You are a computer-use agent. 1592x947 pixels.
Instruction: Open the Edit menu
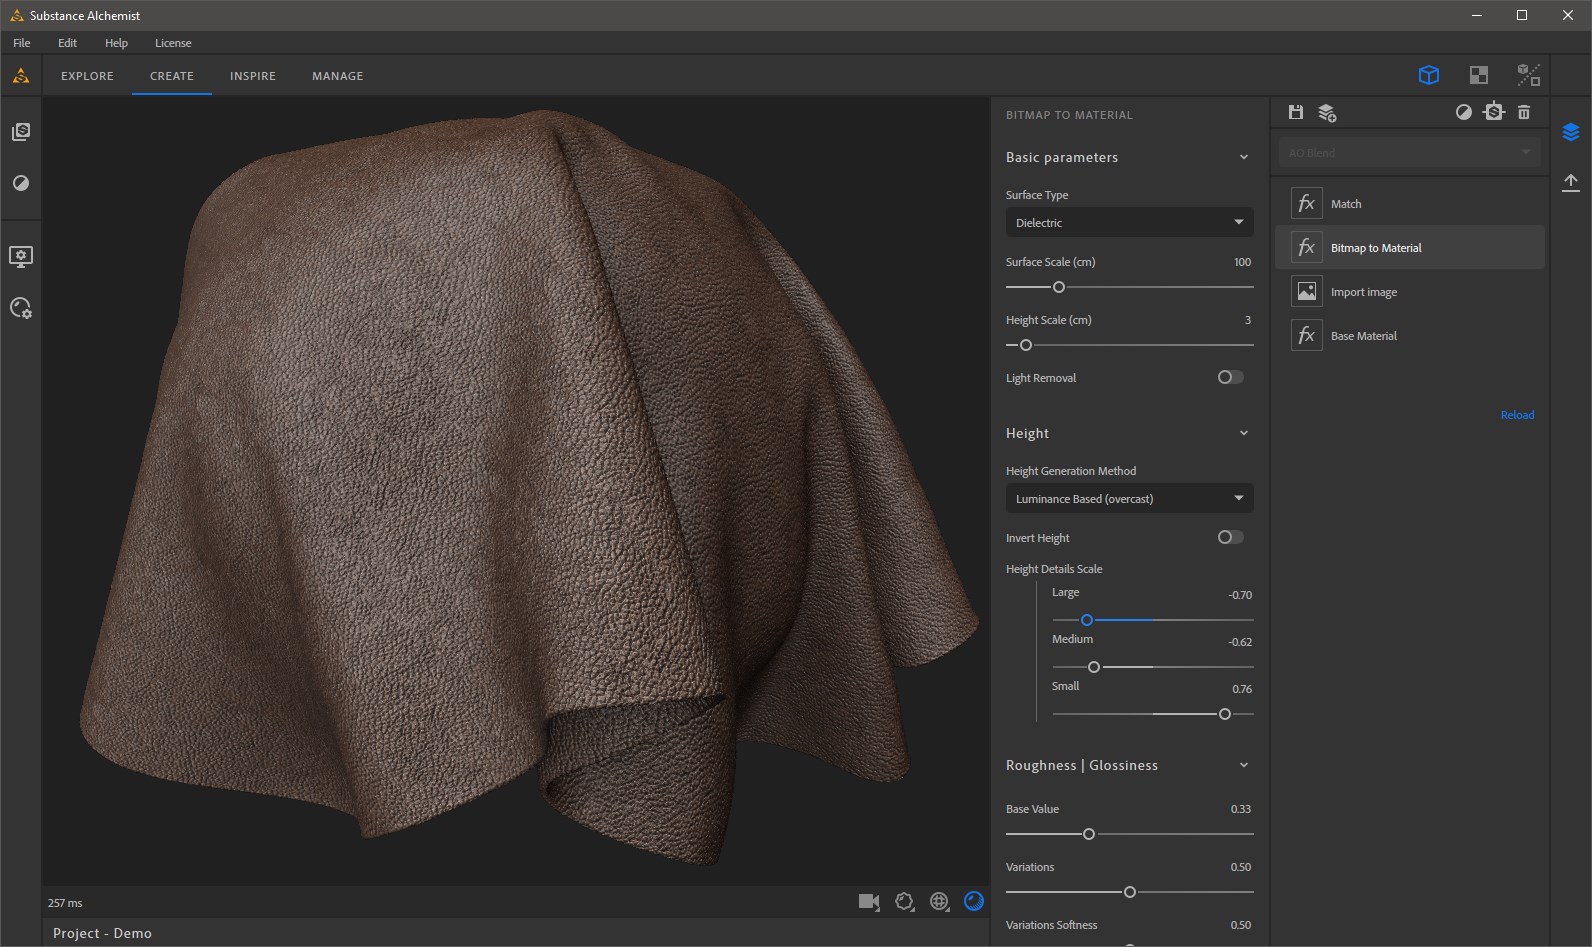(67, 43)
